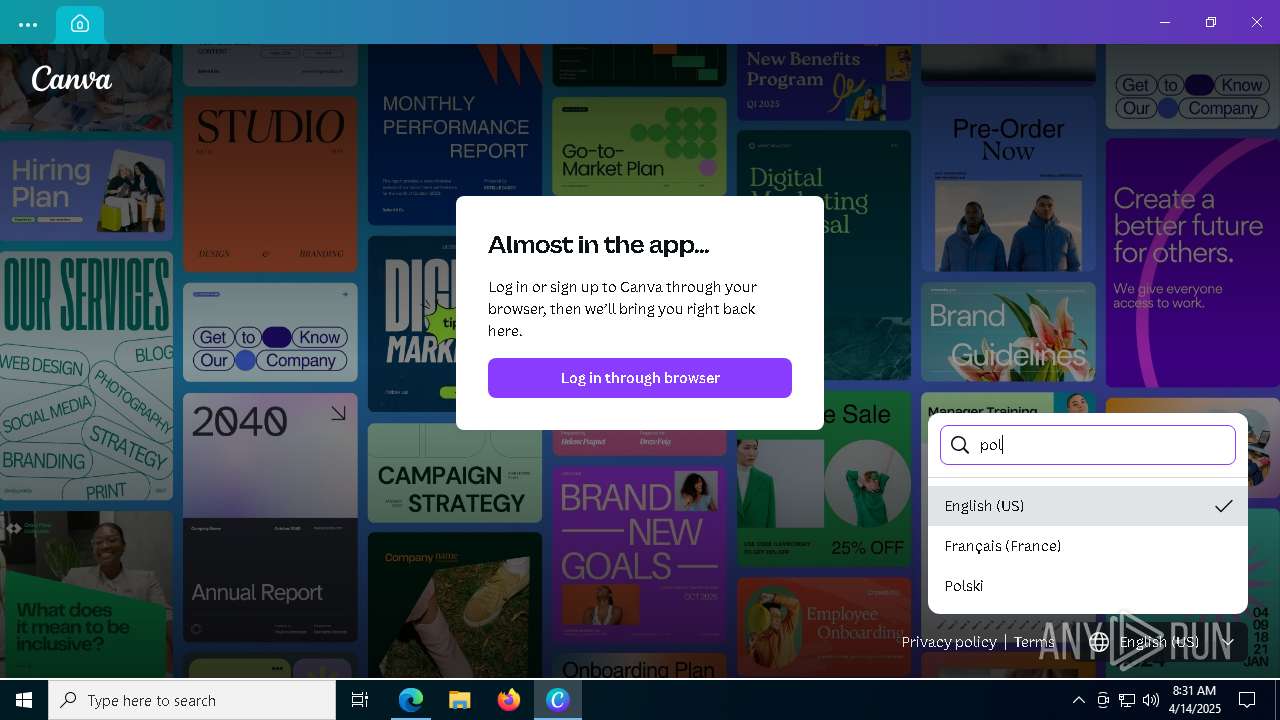Minimize the Canva window

[x=1165, y=22]
